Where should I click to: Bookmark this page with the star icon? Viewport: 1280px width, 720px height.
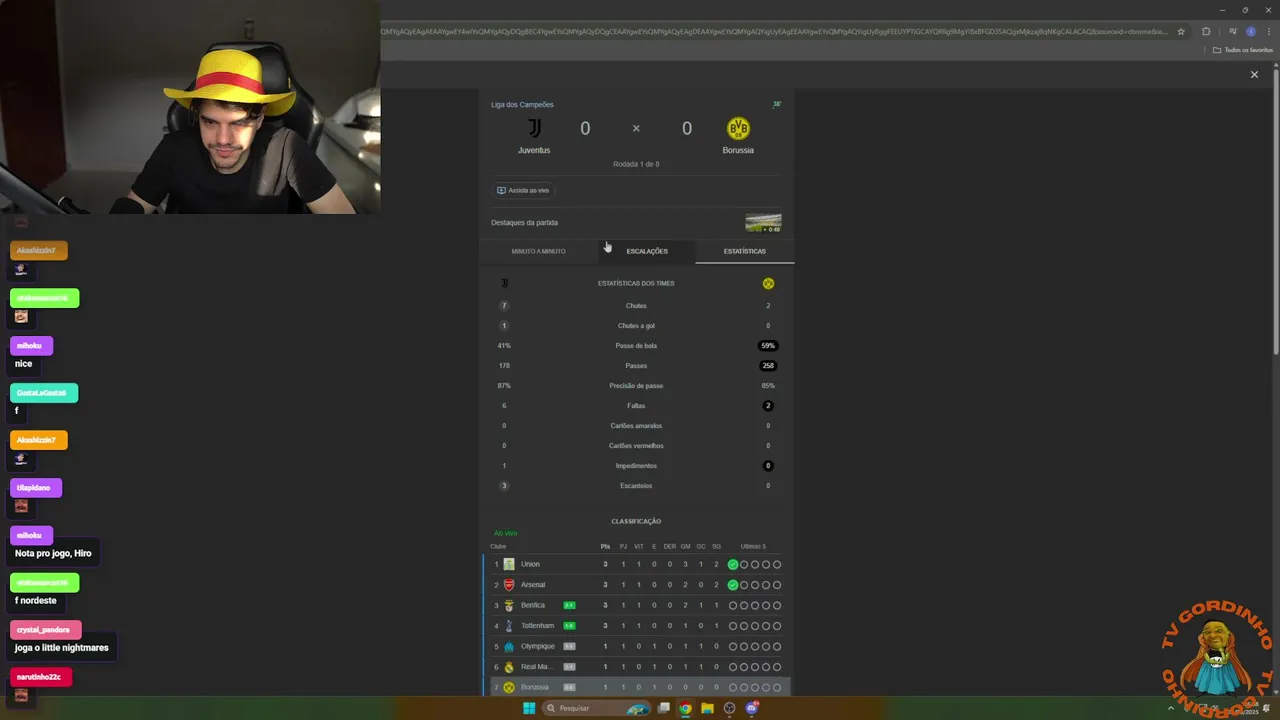click(x=1181, y=31)
